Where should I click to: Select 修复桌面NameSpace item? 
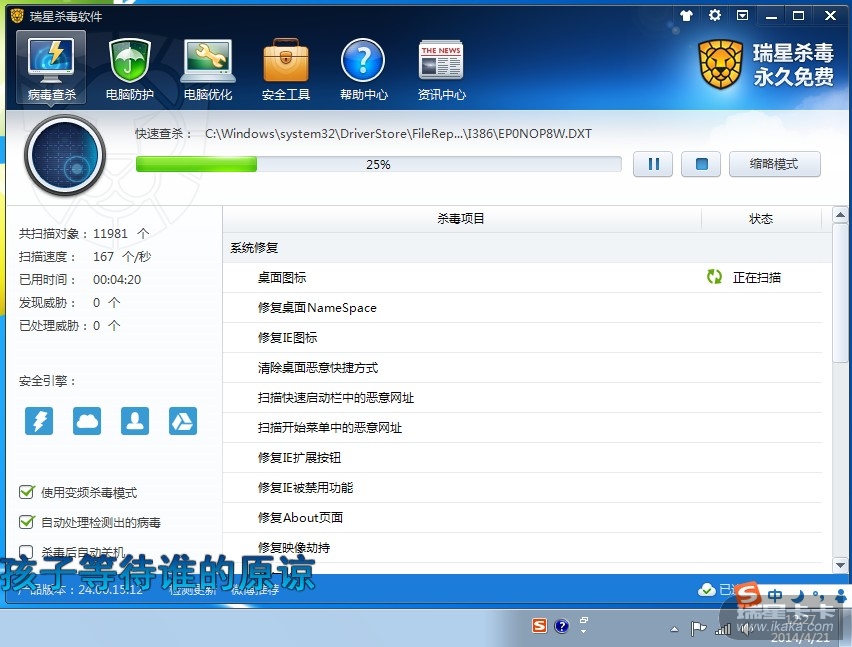coord(523,307)
